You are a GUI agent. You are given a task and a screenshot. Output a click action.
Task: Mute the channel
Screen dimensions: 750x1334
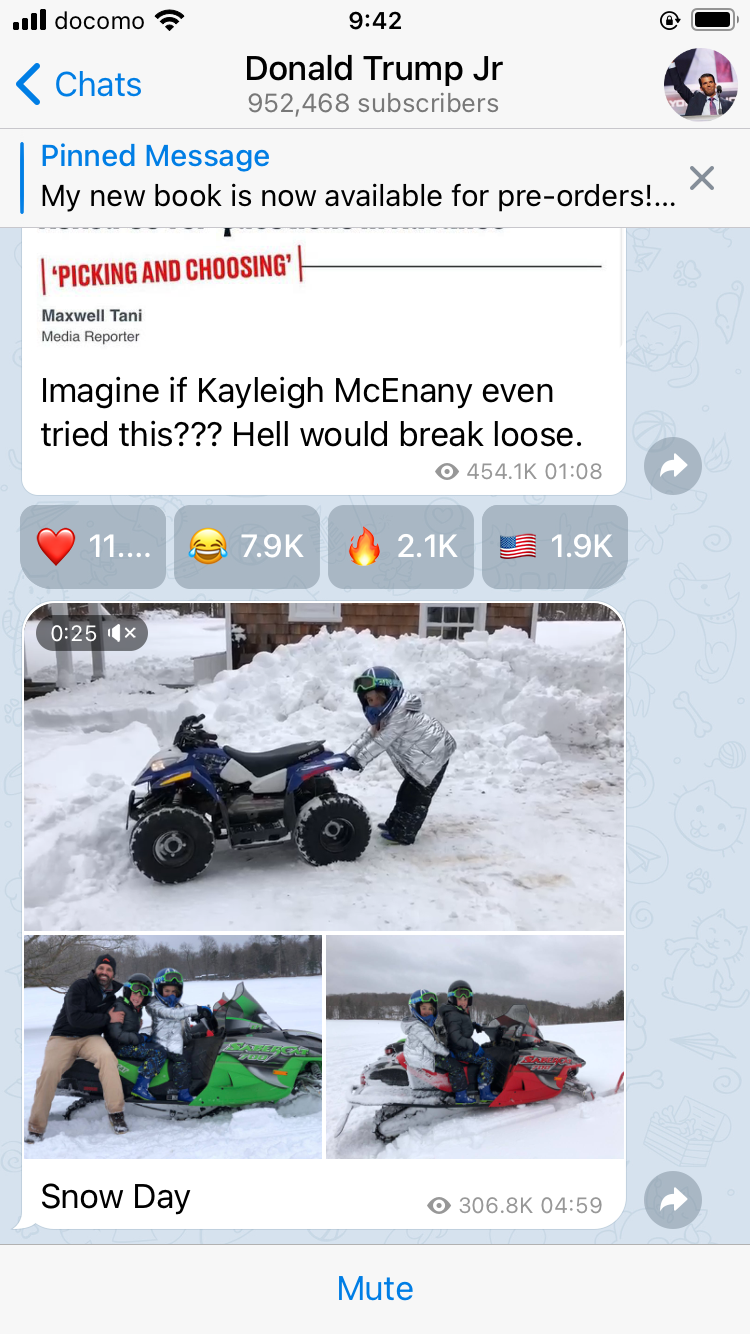point(375,1288)
